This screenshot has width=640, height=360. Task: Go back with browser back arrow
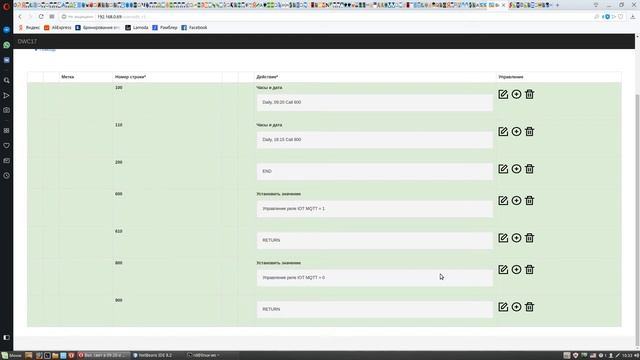[20, 17]
